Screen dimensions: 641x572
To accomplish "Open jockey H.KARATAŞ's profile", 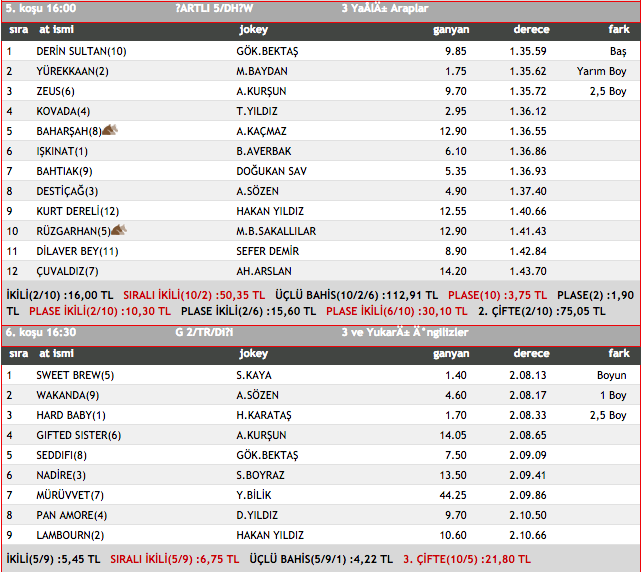I will point(267,415).
